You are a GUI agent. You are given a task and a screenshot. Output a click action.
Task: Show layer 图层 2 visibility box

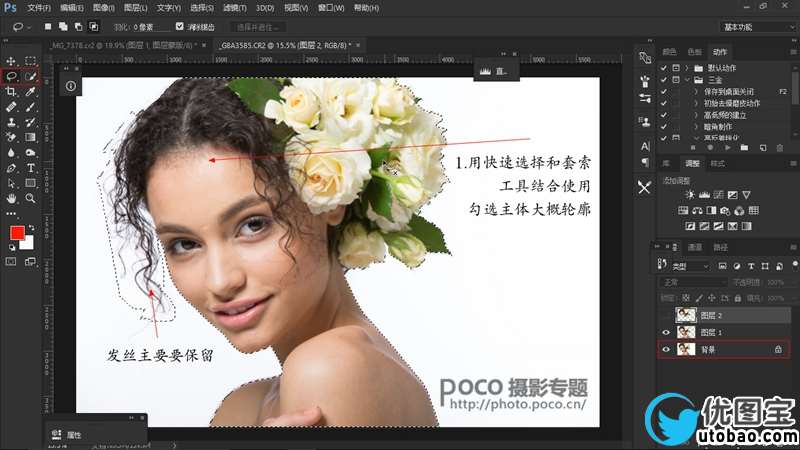(x=666, y=315)
